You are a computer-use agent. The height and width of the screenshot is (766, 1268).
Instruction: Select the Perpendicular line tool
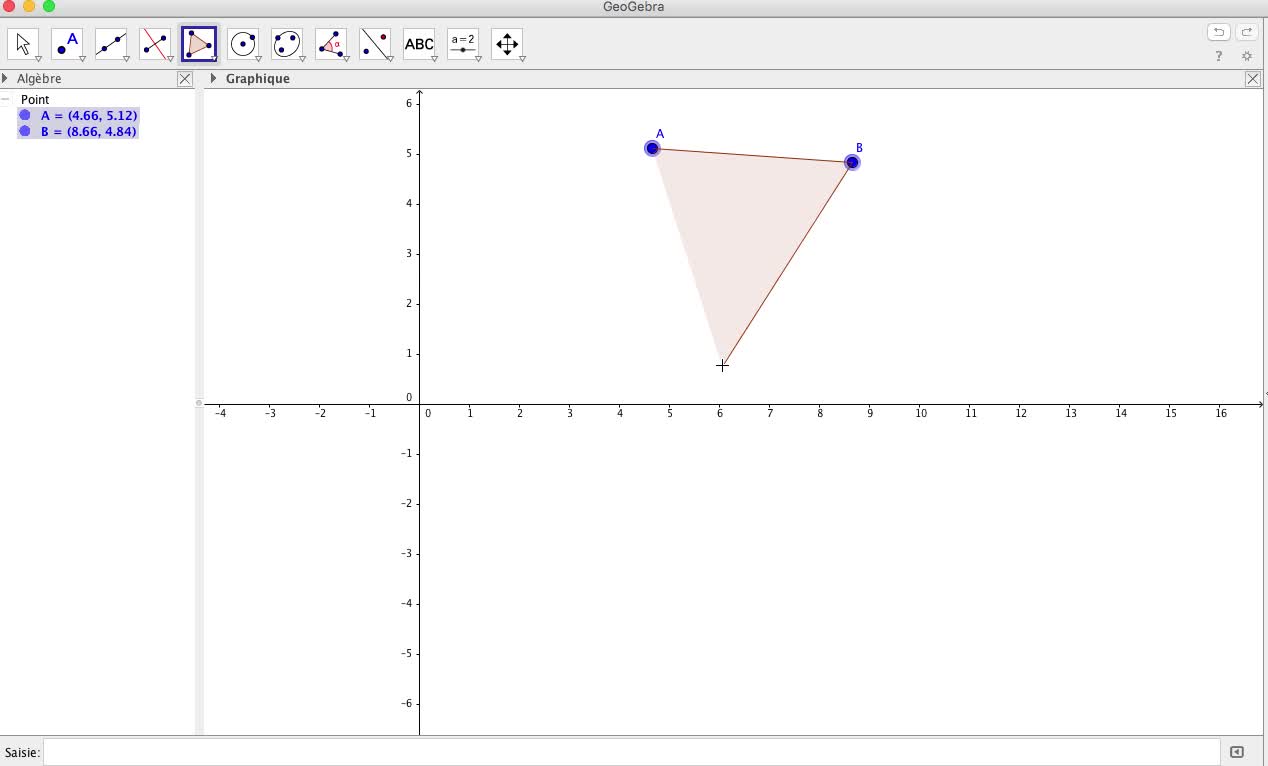[155, 44]
